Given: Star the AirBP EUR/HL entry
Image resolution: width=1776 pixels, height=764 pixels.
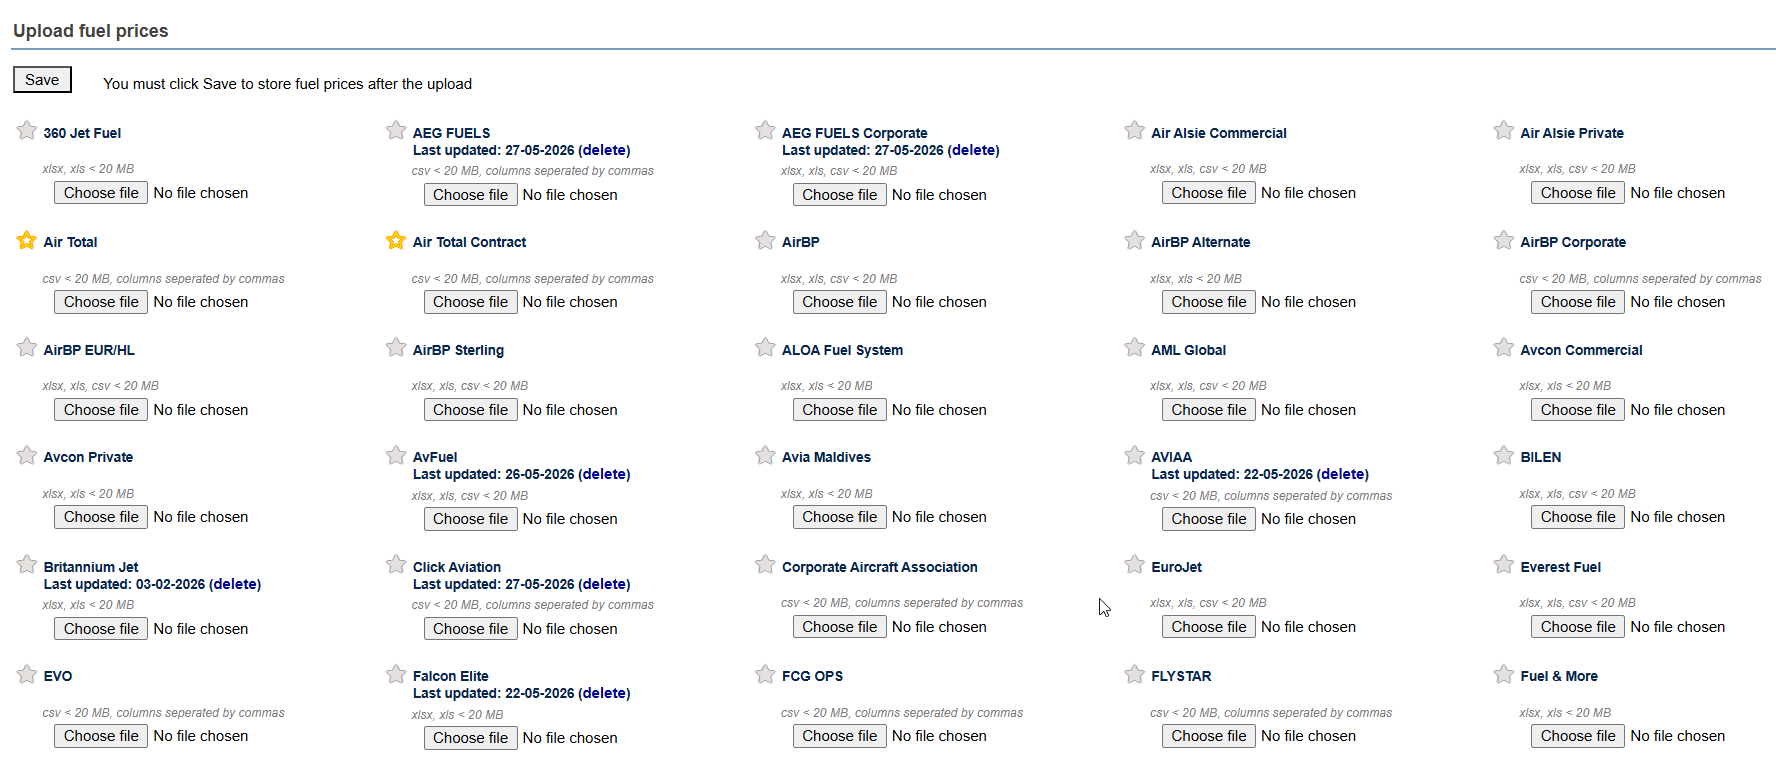Looking at the screenshot, I should pos(27,348).
